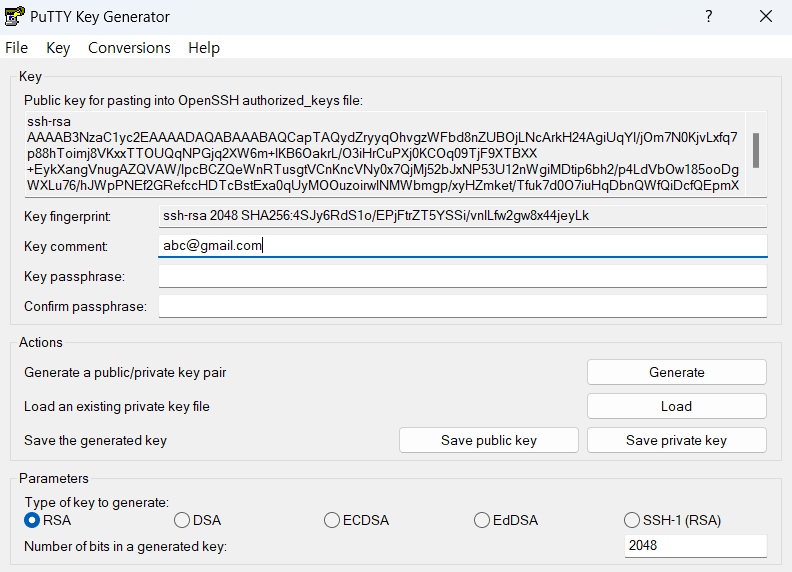Click the Key passphrase input field

point(463,276)
